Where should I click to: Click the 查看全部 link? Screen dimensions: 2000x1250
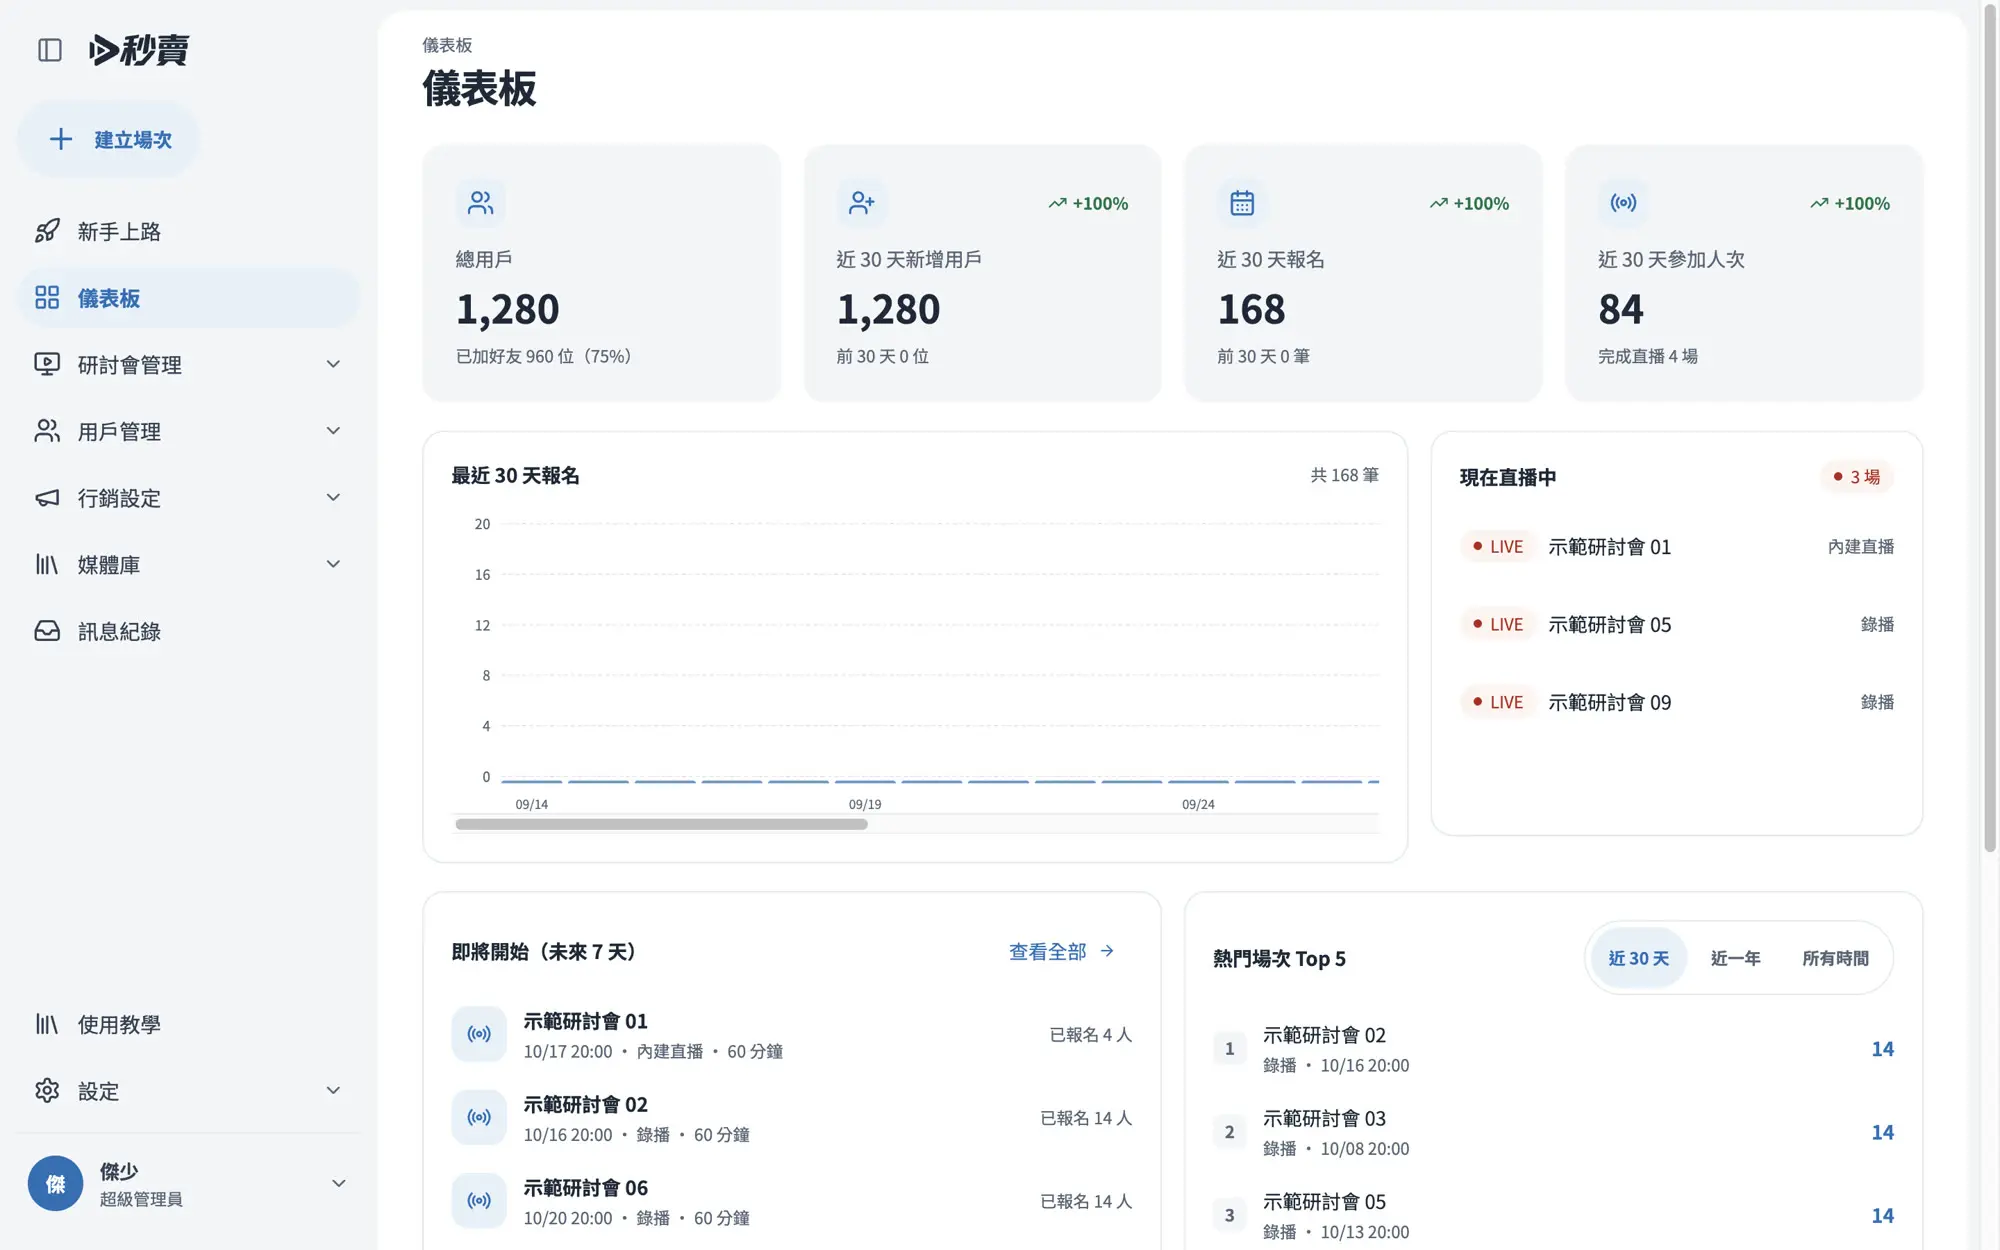click(1062, 951)
